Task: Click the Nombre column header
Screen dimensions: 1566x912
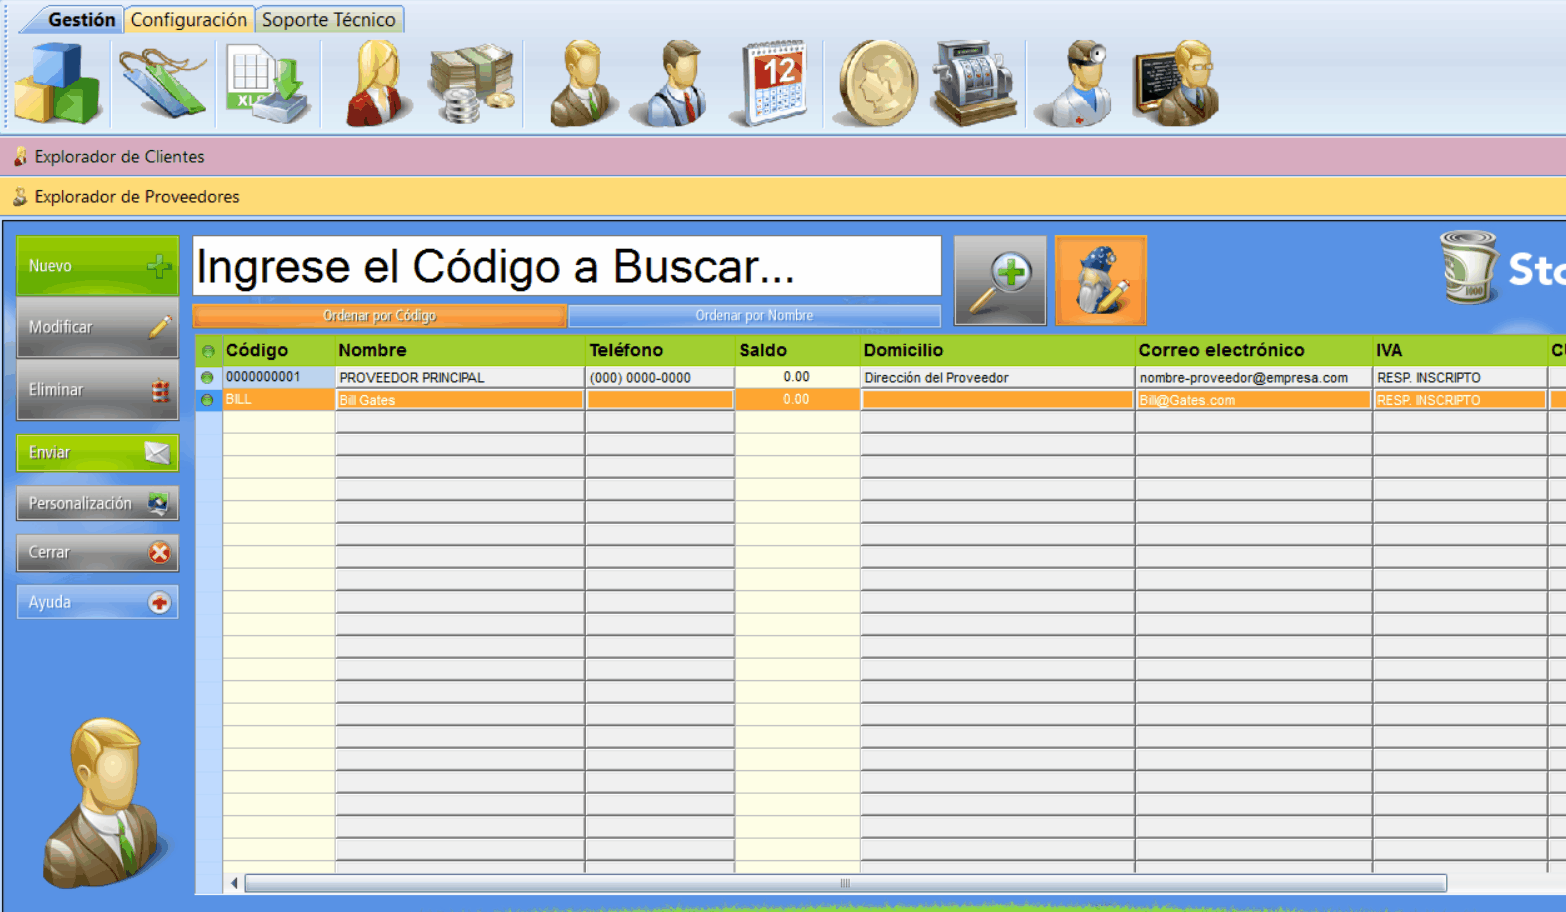Action: (x=459, y=351)
